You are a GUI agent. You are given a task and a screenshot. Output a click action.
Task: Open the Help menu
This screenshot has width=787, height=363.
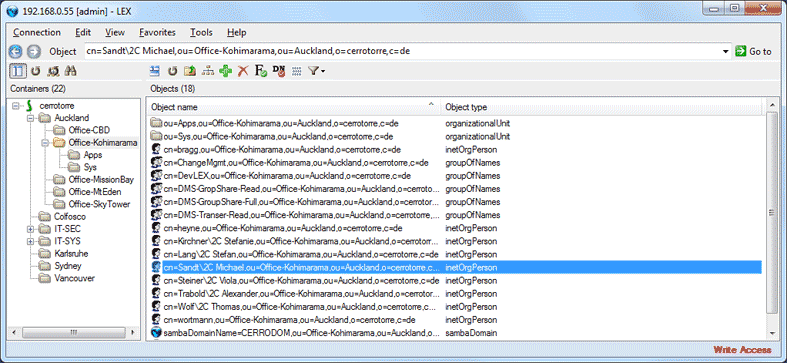pos(236,33)
